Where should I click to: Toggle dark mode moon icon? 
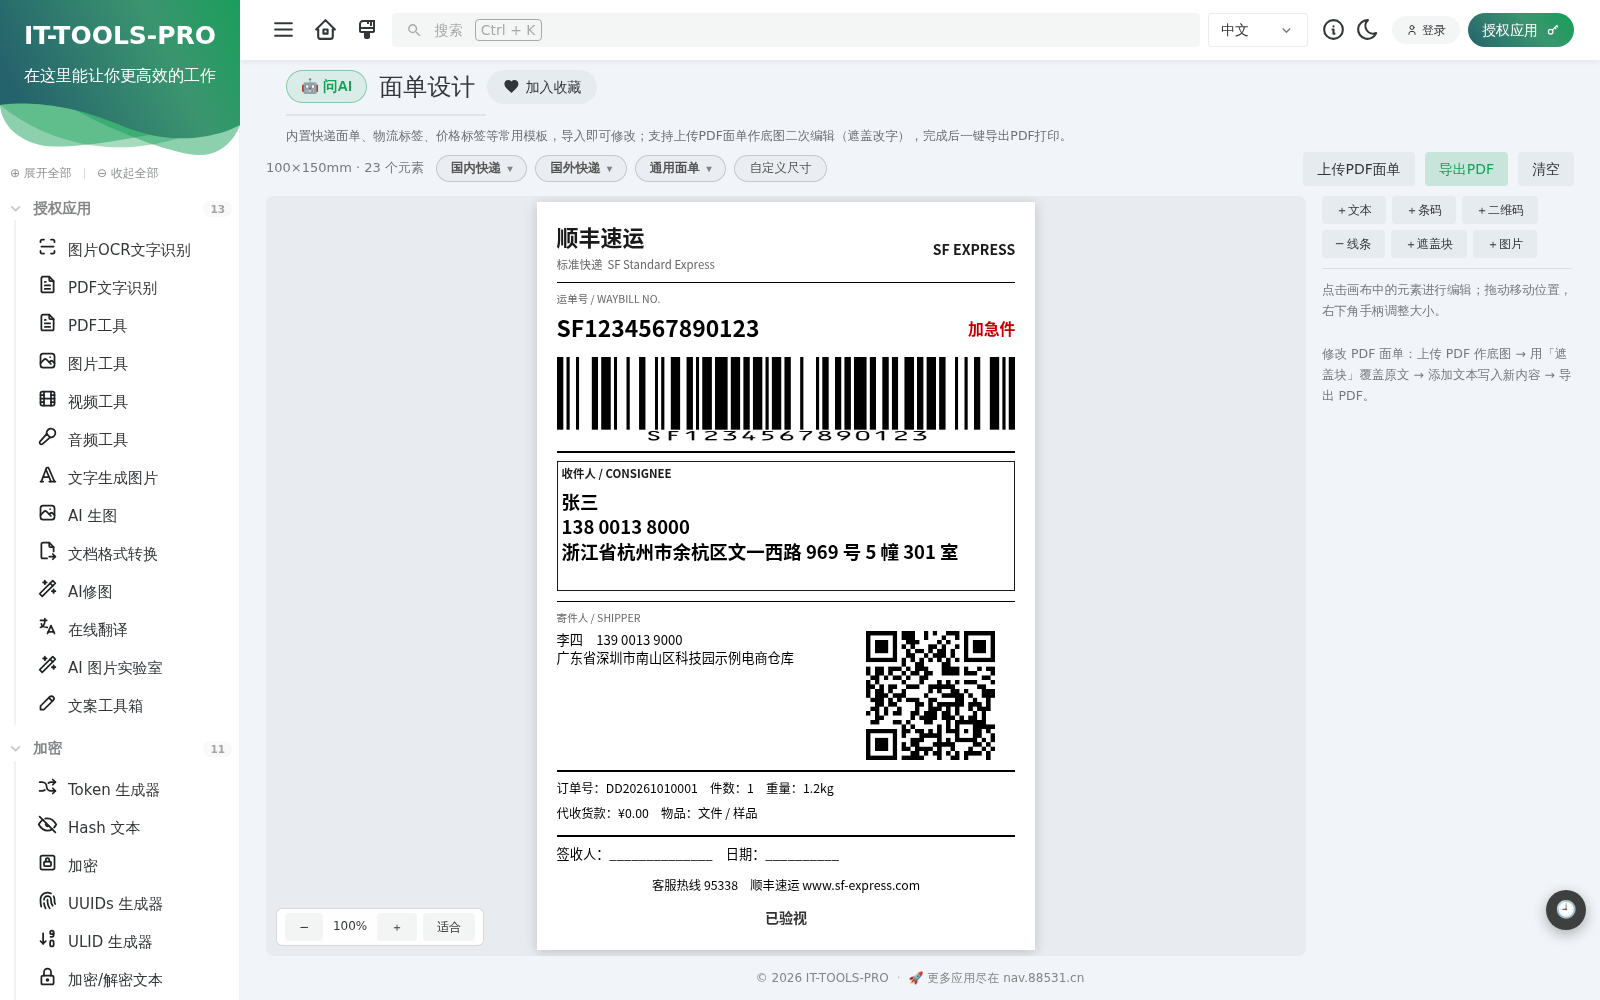coord(1367,30)
